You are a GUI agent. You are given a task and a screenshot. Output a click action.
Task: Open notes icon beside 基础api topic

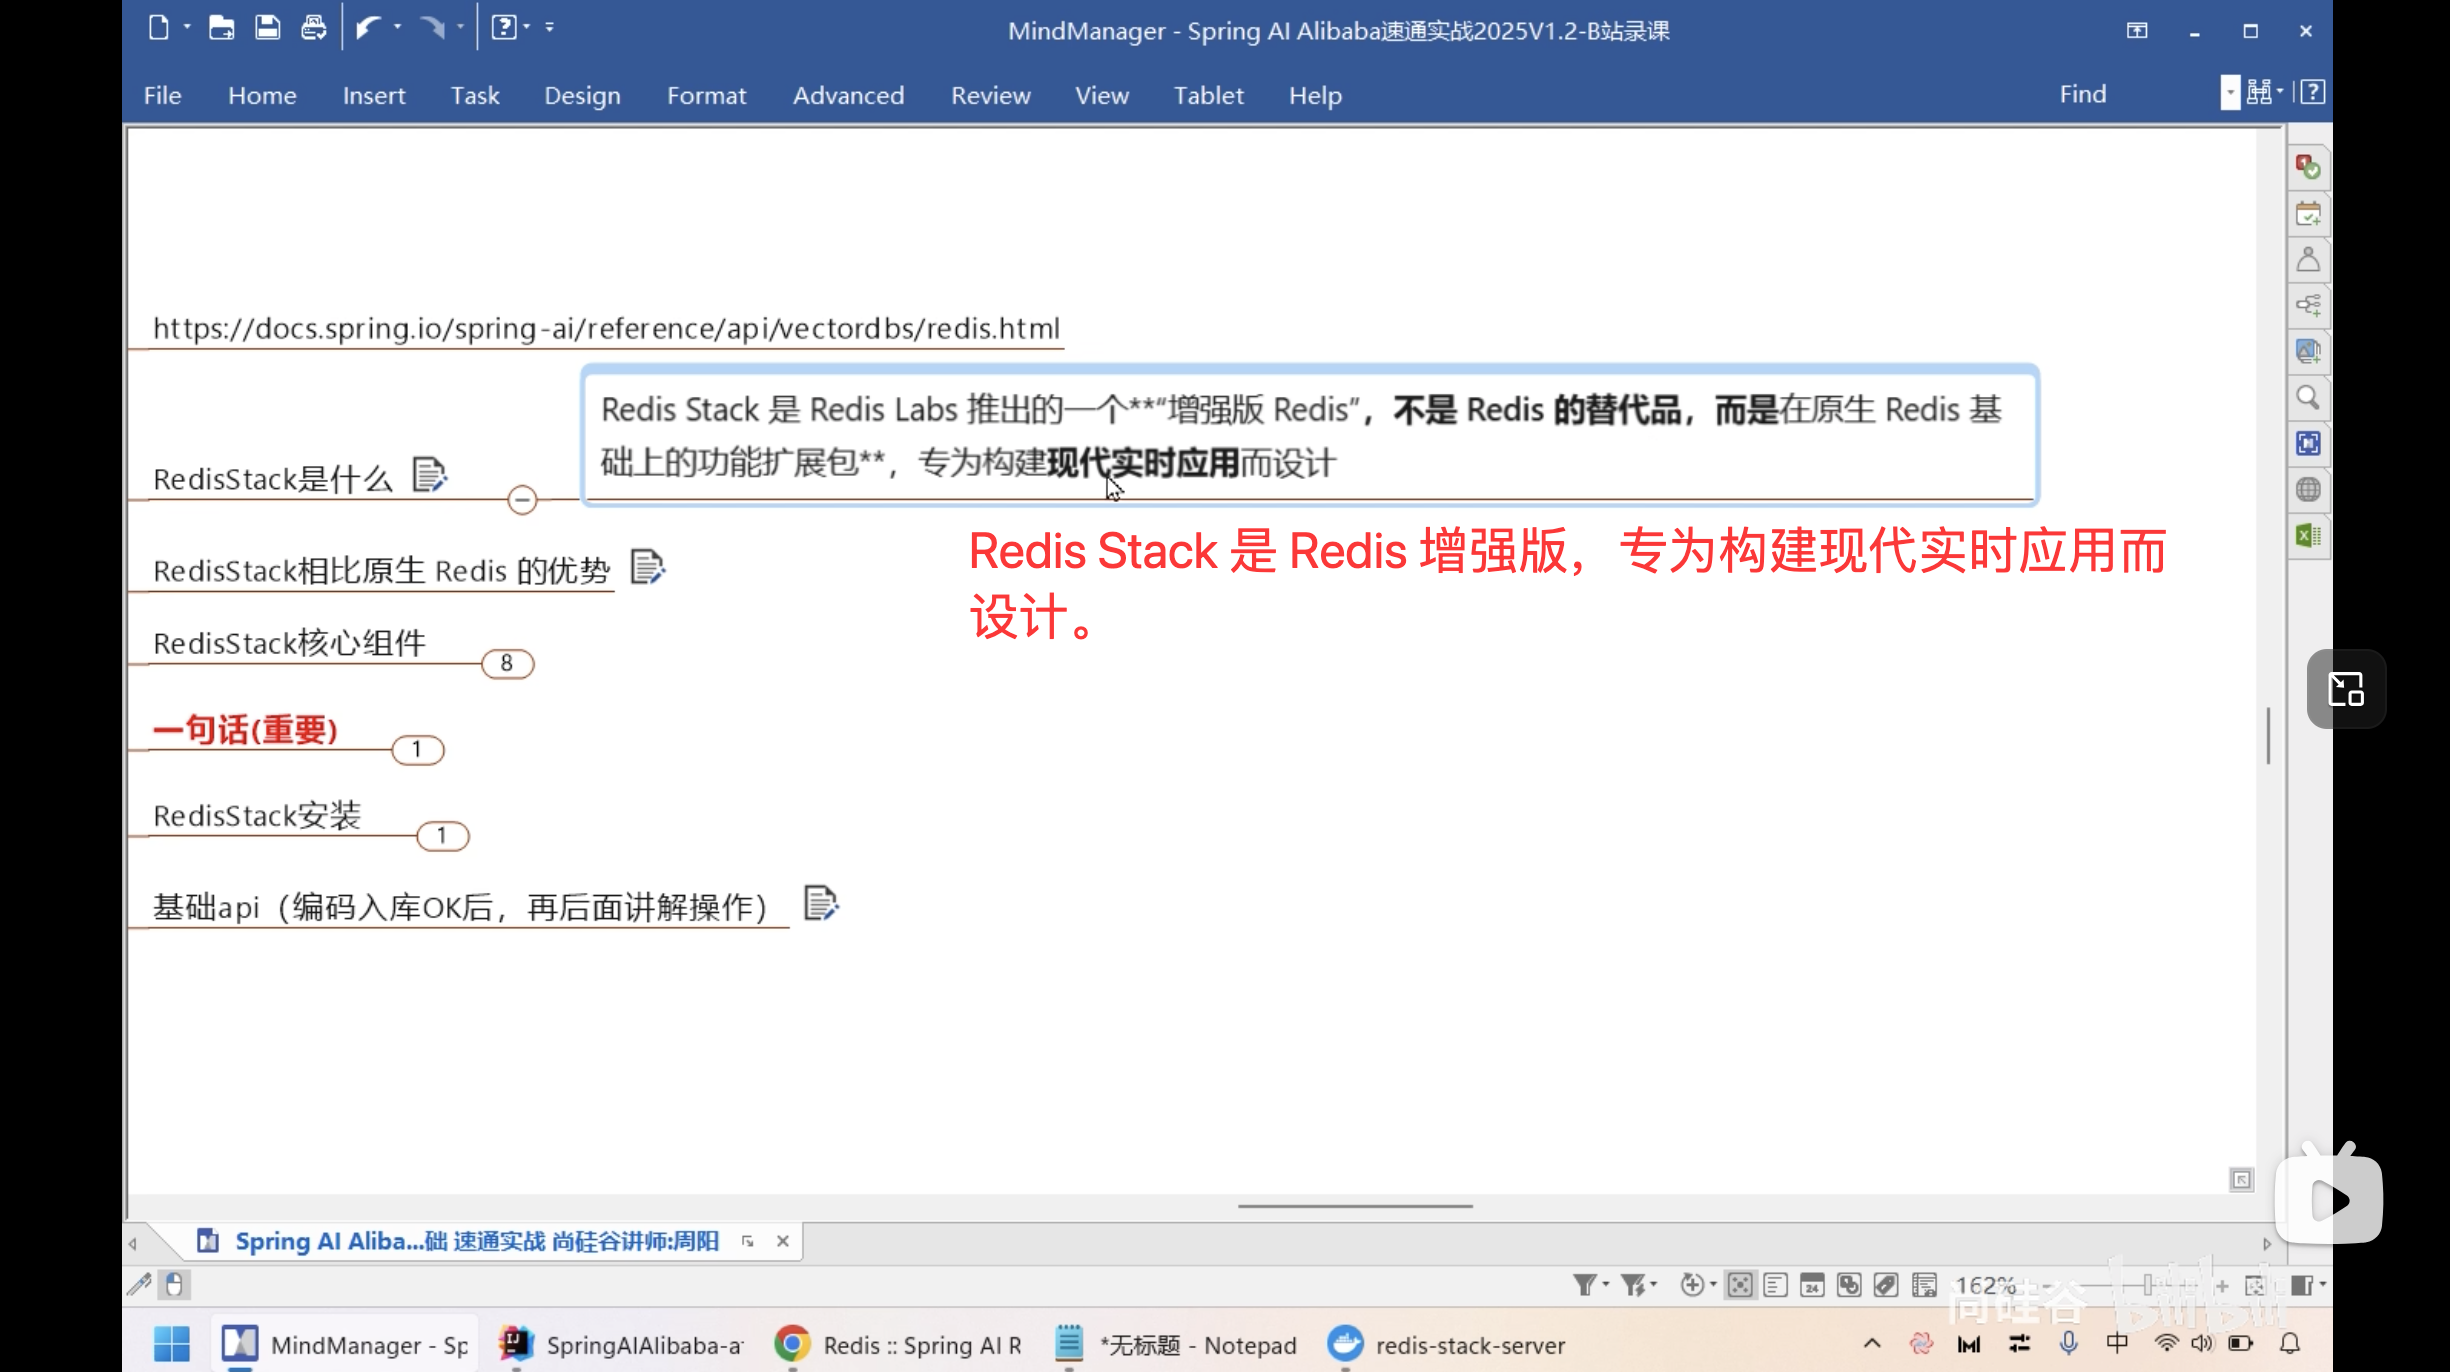pos(821,904)
